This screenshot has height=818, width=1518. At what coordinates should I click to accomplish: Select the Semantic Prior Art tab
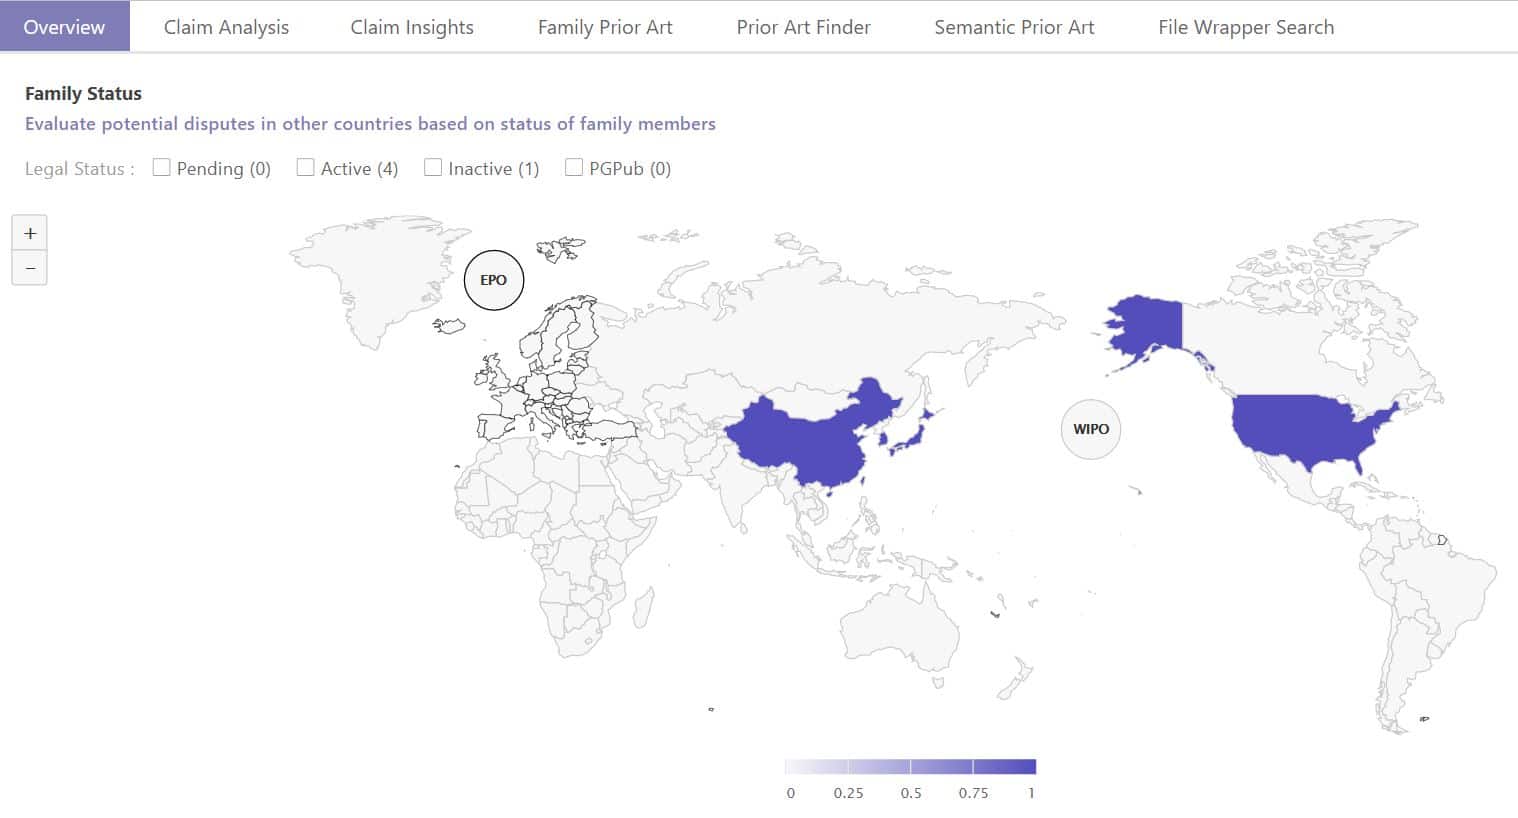1014,27
